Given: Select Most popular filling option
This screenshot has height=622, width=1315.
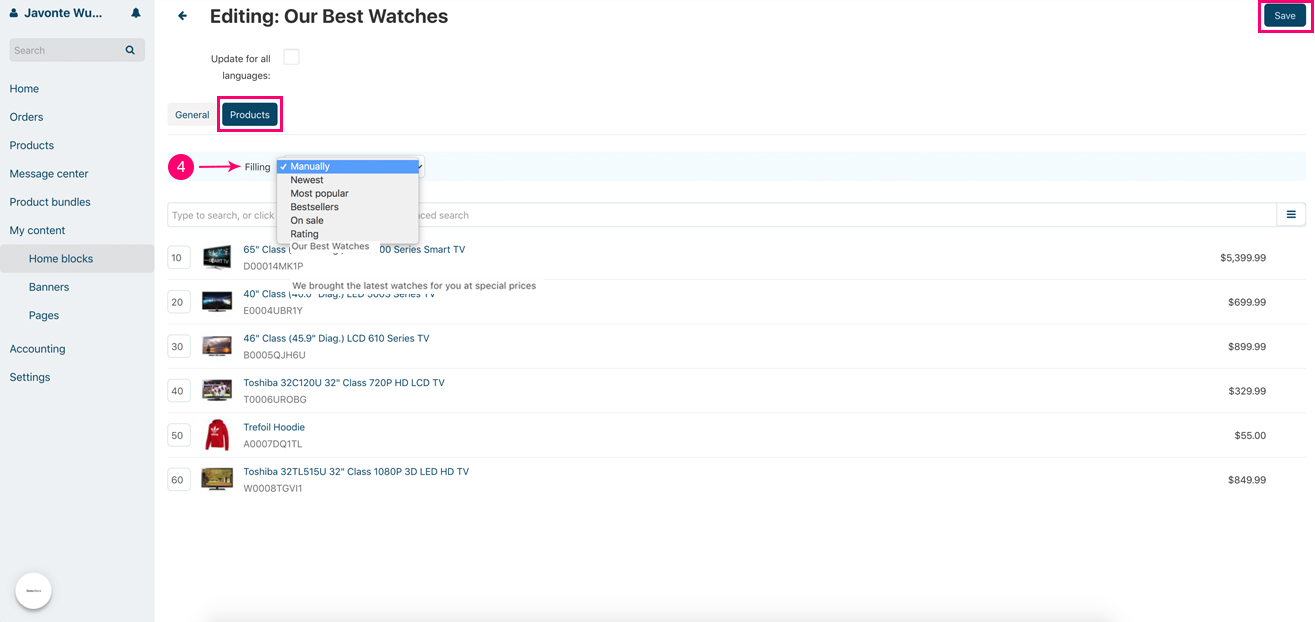Looking at the screenshot, I should tap(319, 193).
